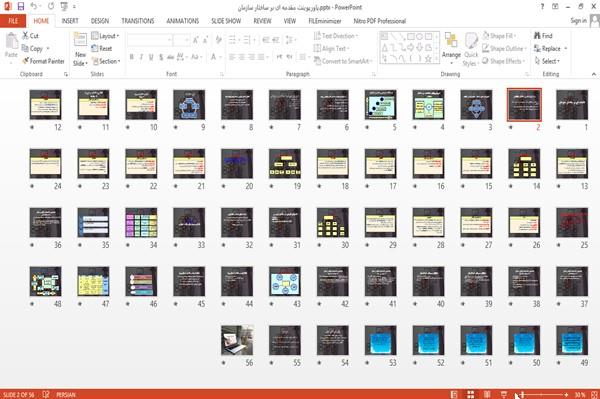Toggle text Shadow

(161, 57)
